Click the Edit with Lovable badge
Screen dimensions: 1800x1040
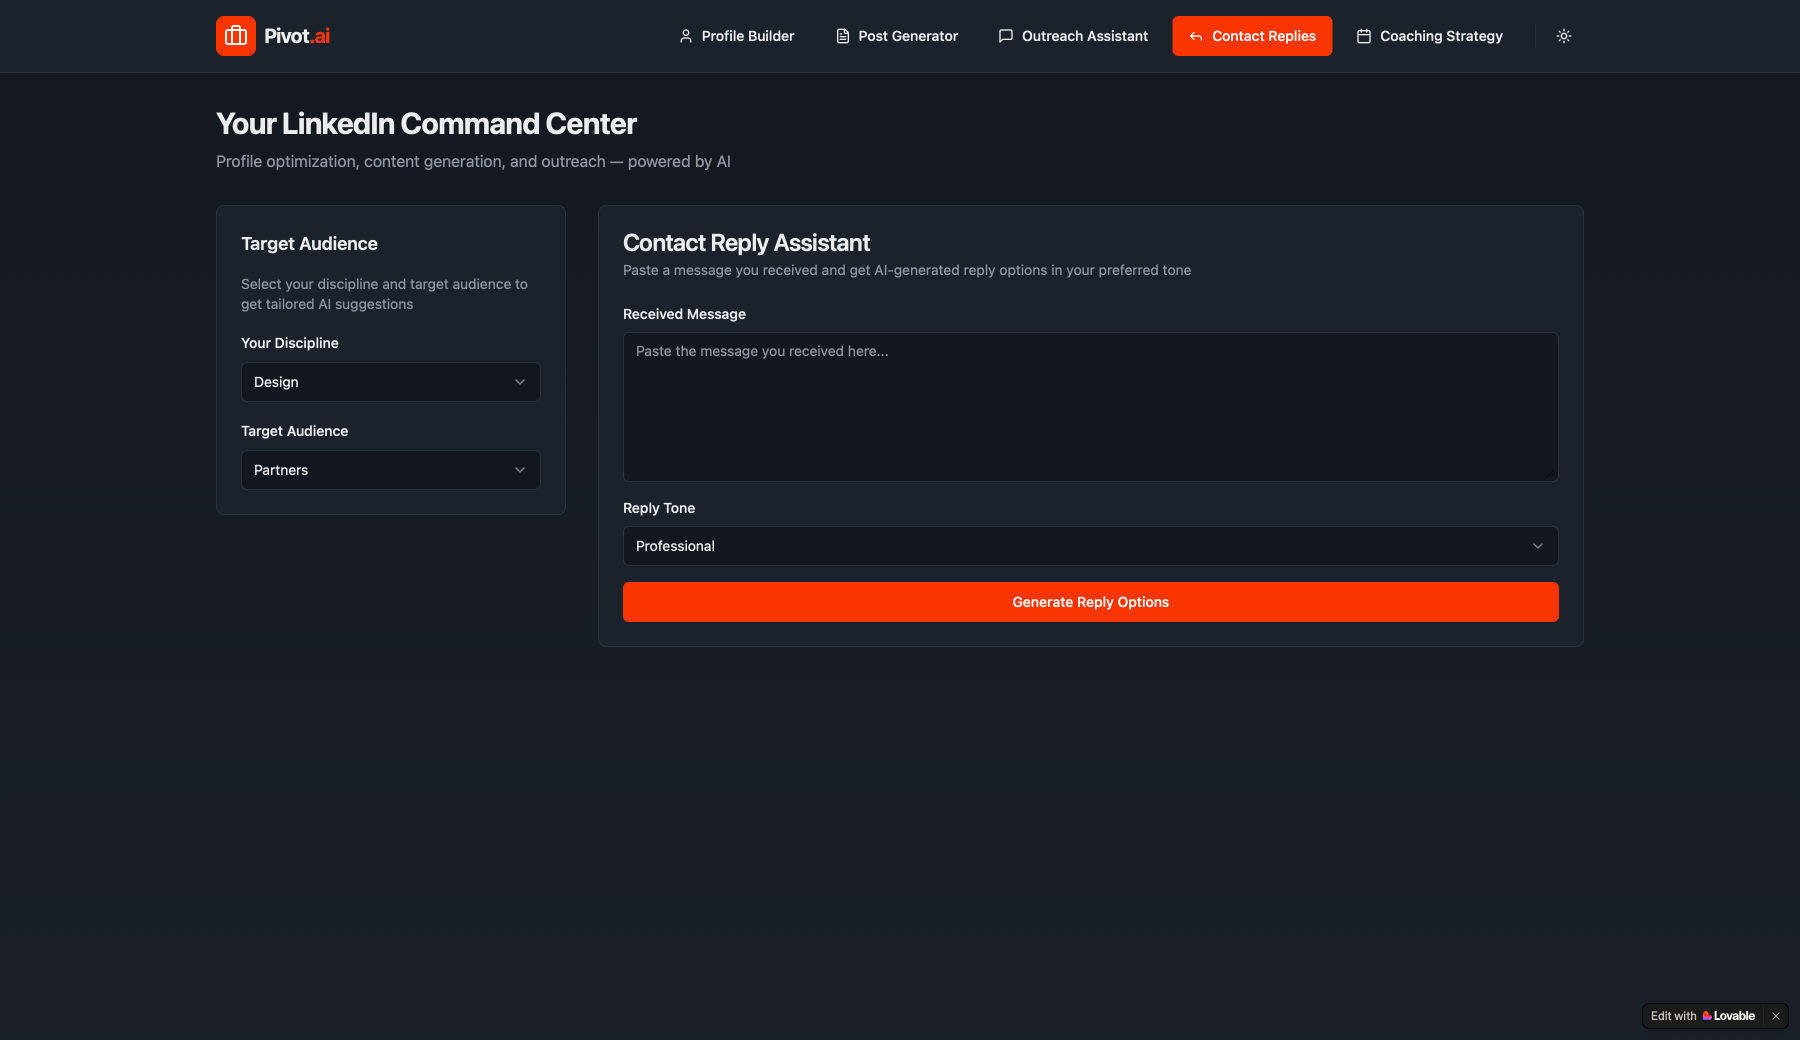click(1703, 1016)
